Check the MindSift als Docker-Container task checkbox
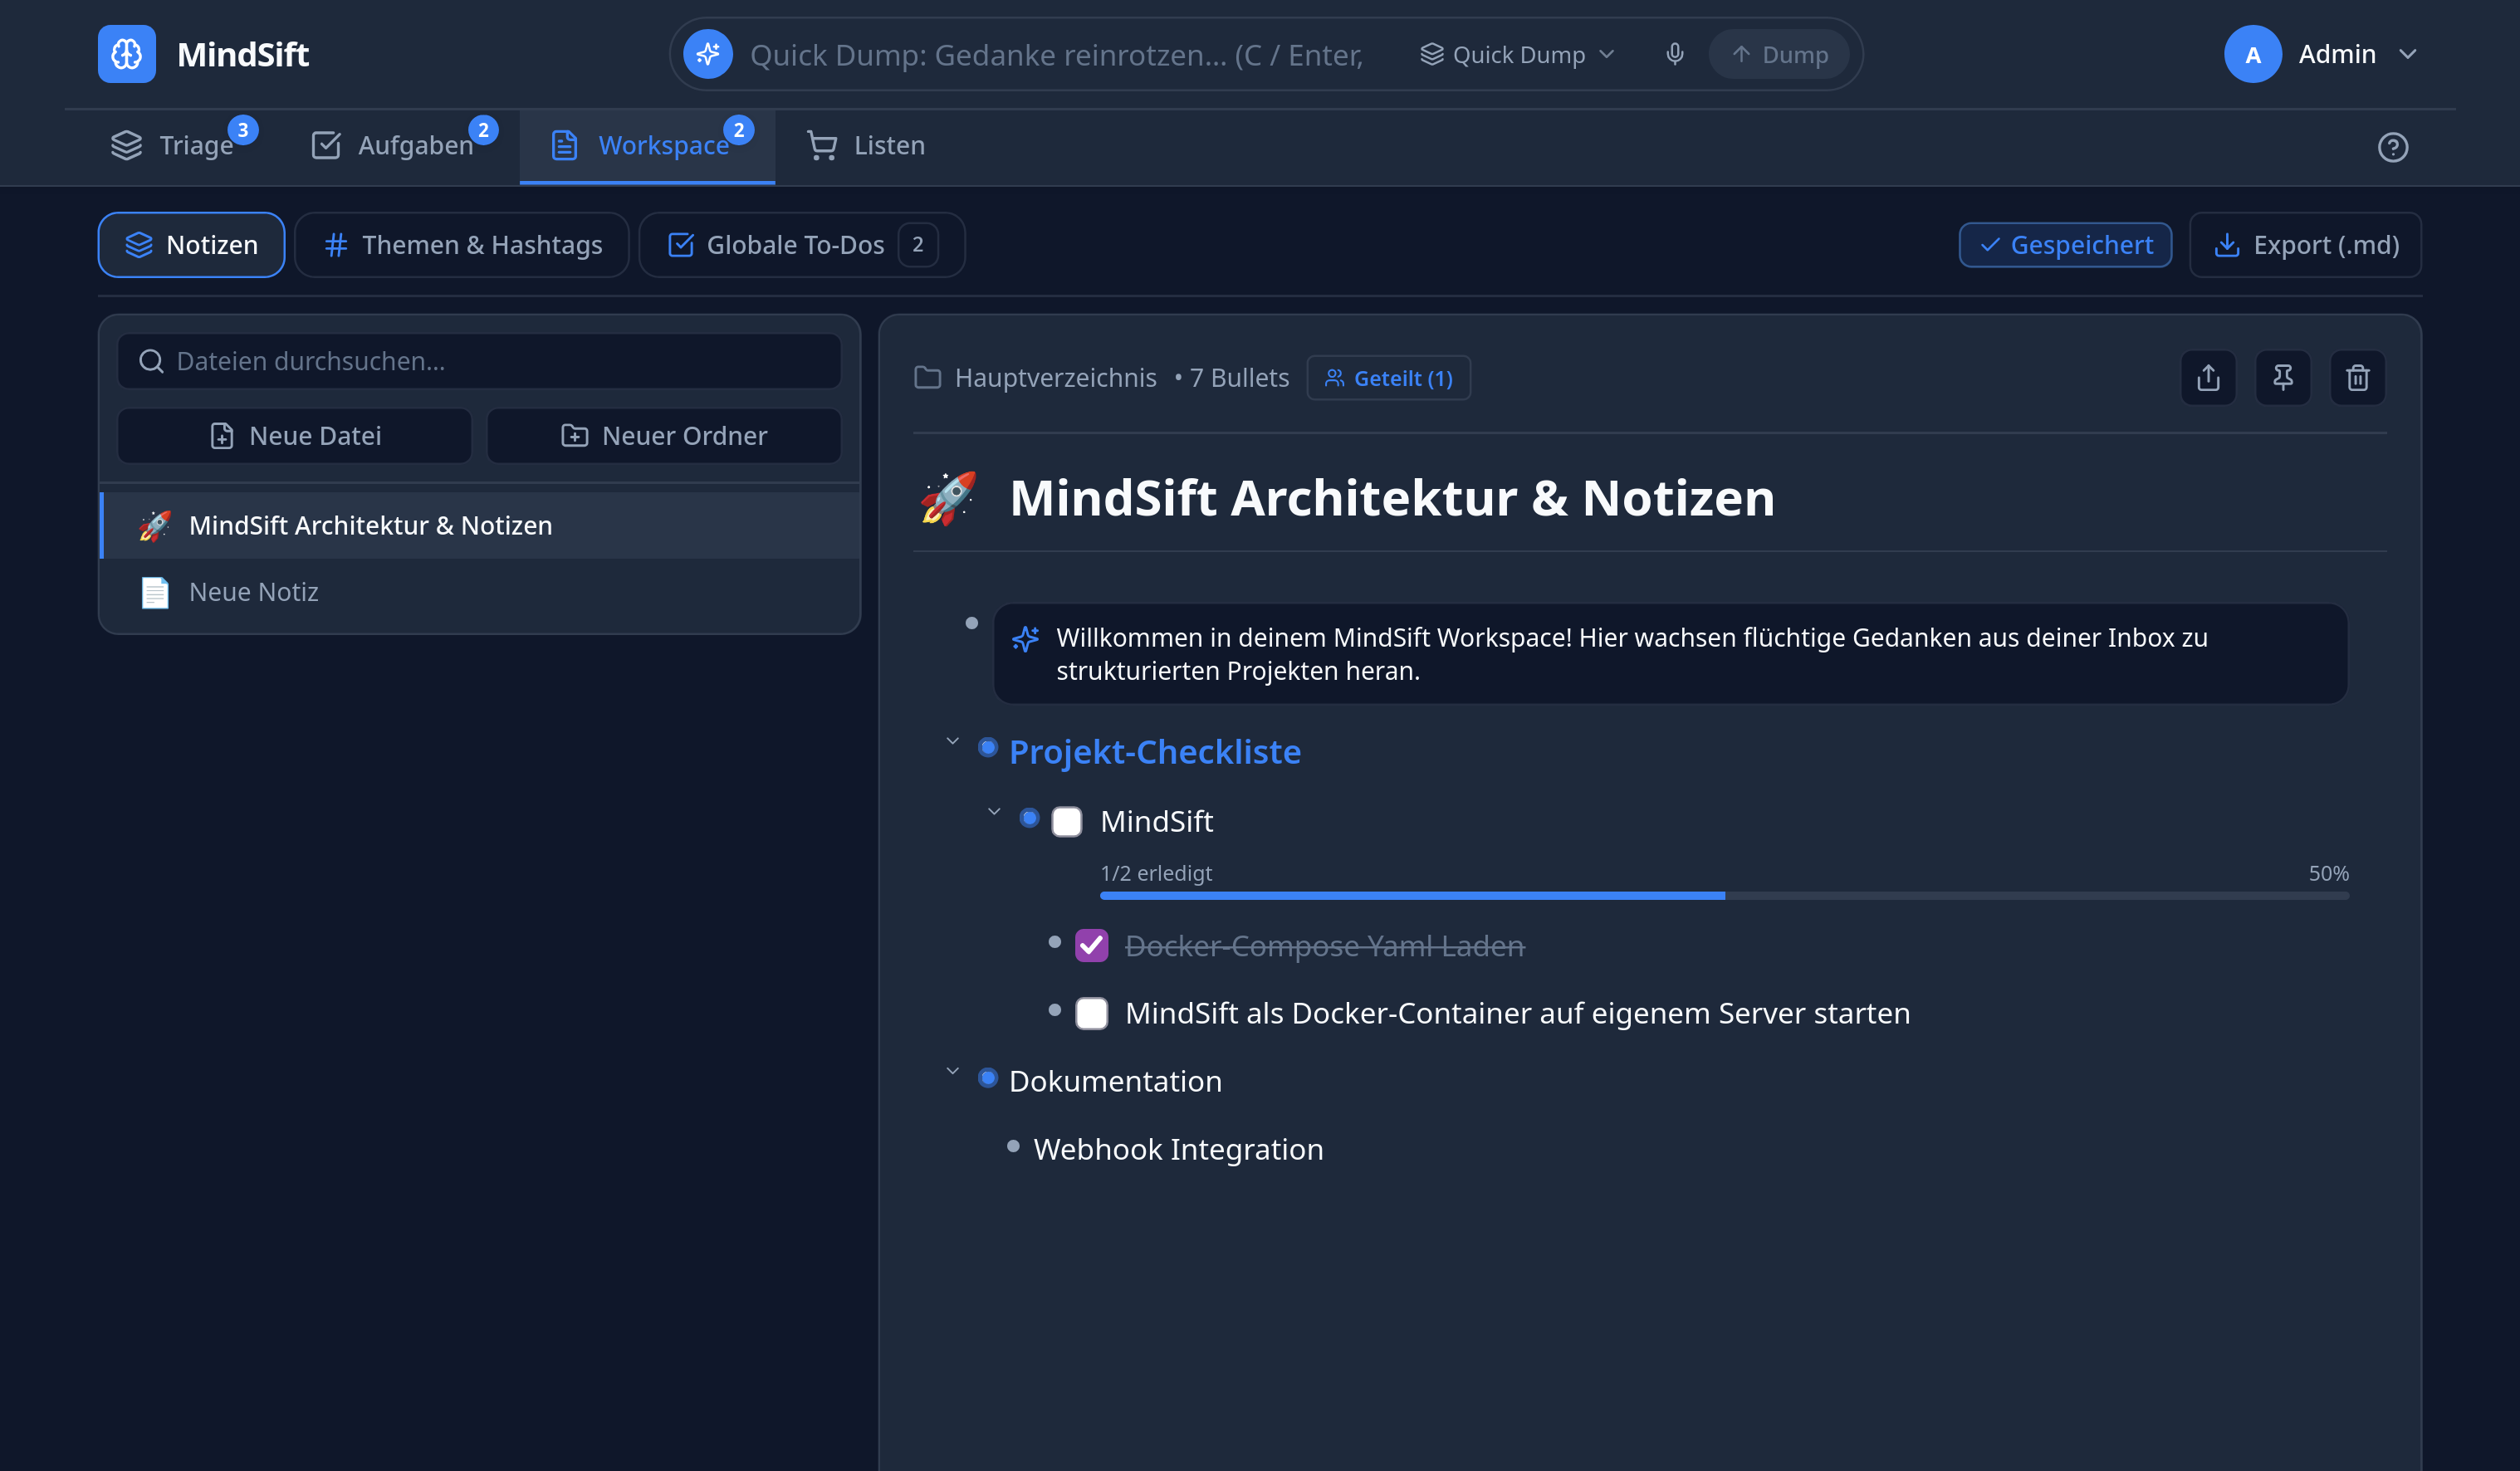Viewport: 2520px width, 1471px height. coord(1091,1014)
